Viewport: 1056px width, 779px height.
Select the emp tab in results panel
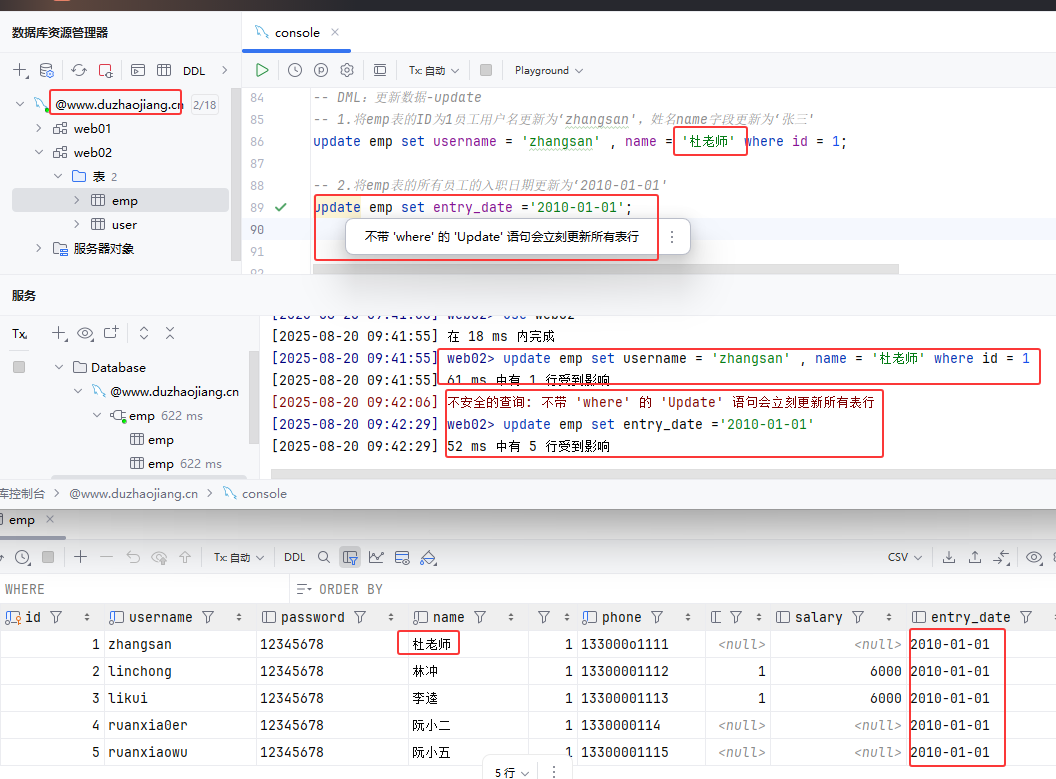pyautogui.click(x=20, y=520)
